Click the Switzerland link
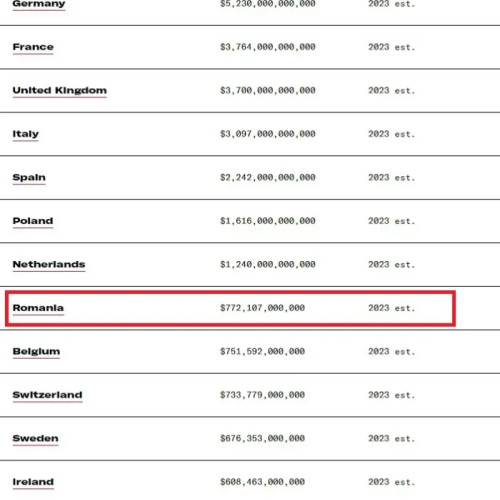This screenshot has width=500, height=500. (x=47, y=395)
